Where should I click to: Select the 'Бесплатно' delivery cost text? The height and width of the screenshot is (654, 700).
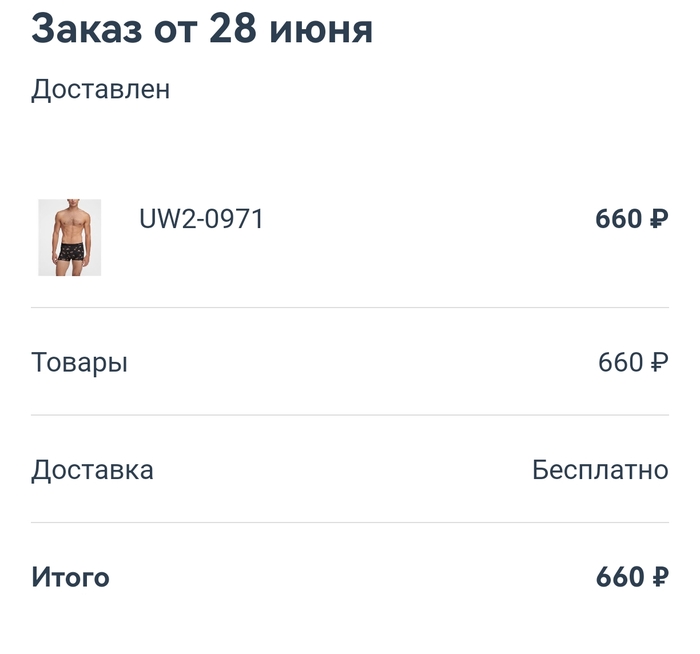tap(600, 470)
